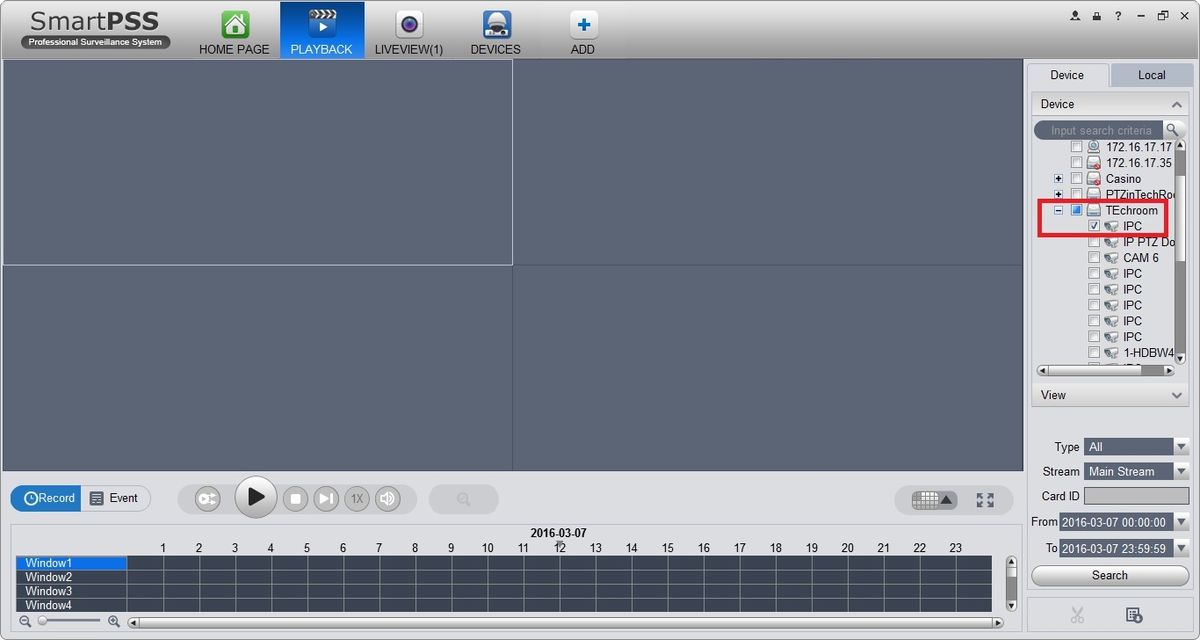Open the To date-time dropdown arrow
This screenshot has width=1200, height=640.
[1181, 548]
